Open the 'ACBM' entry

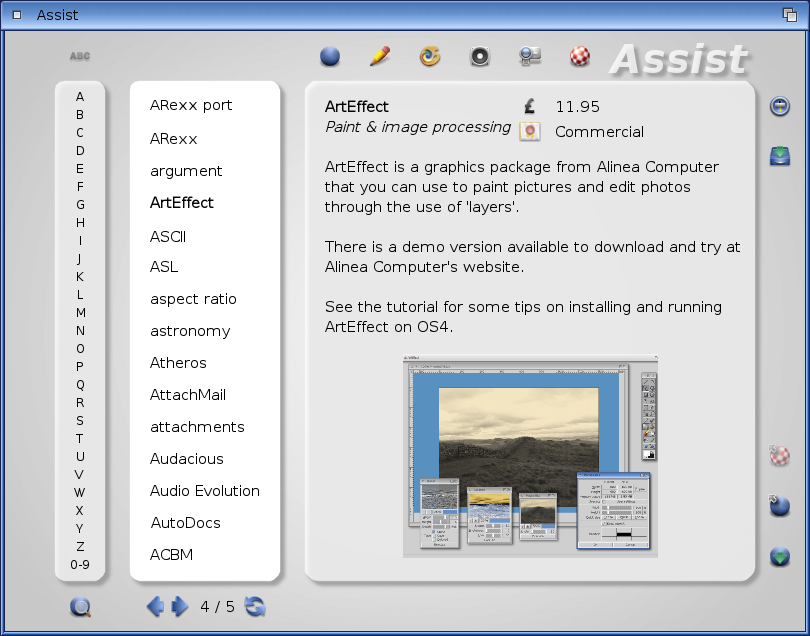click(x=172, y=555)
